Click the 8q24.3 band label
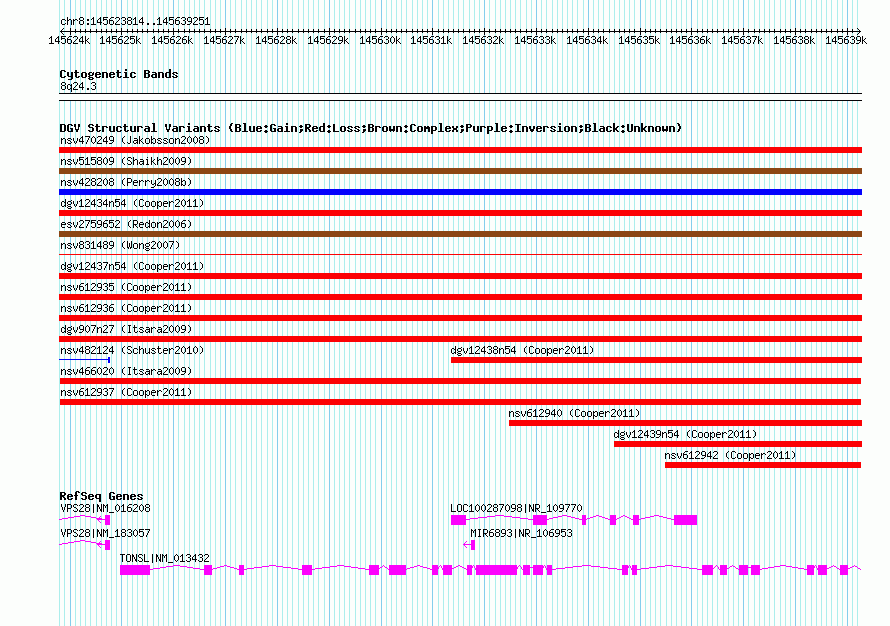 pos(78,86)
